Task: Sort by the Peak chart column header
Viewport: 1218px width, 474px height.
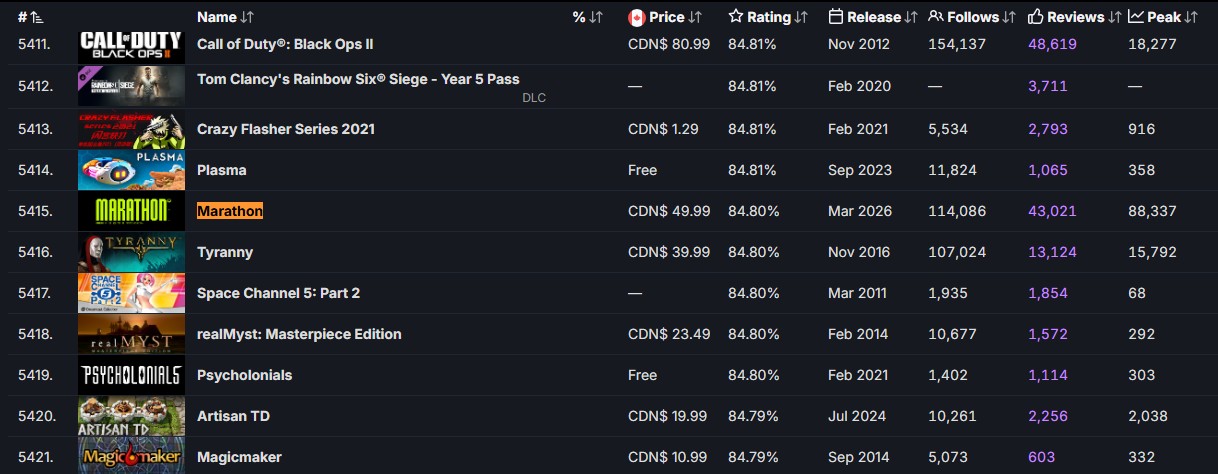Action: click(x=1163, y=17)
